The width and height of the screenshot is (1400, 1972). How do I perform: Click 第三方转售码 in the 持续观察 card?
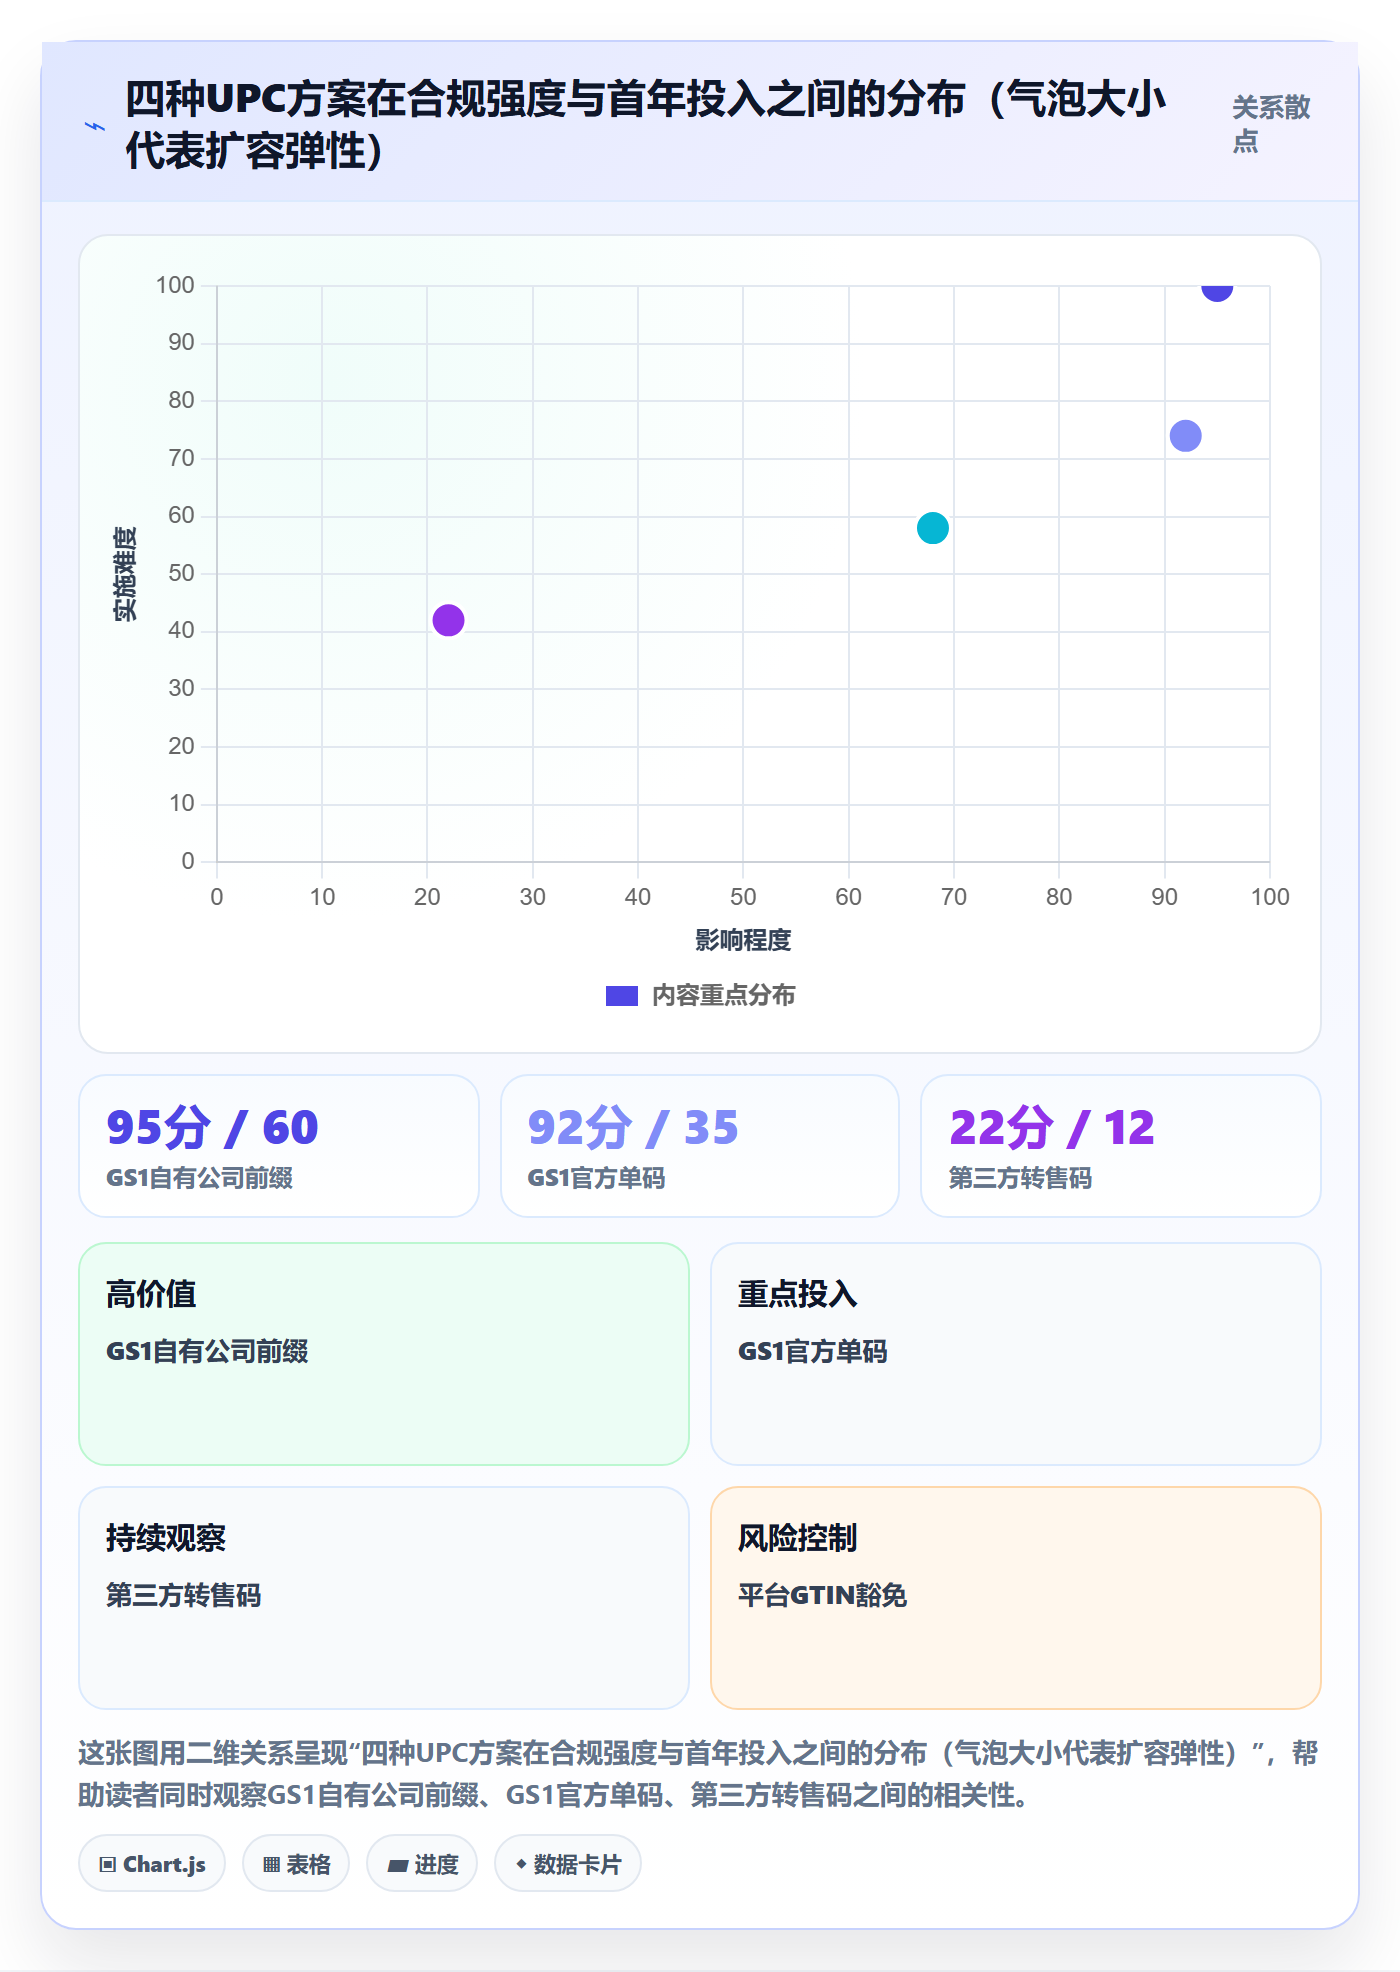(x=184, y=1595)
